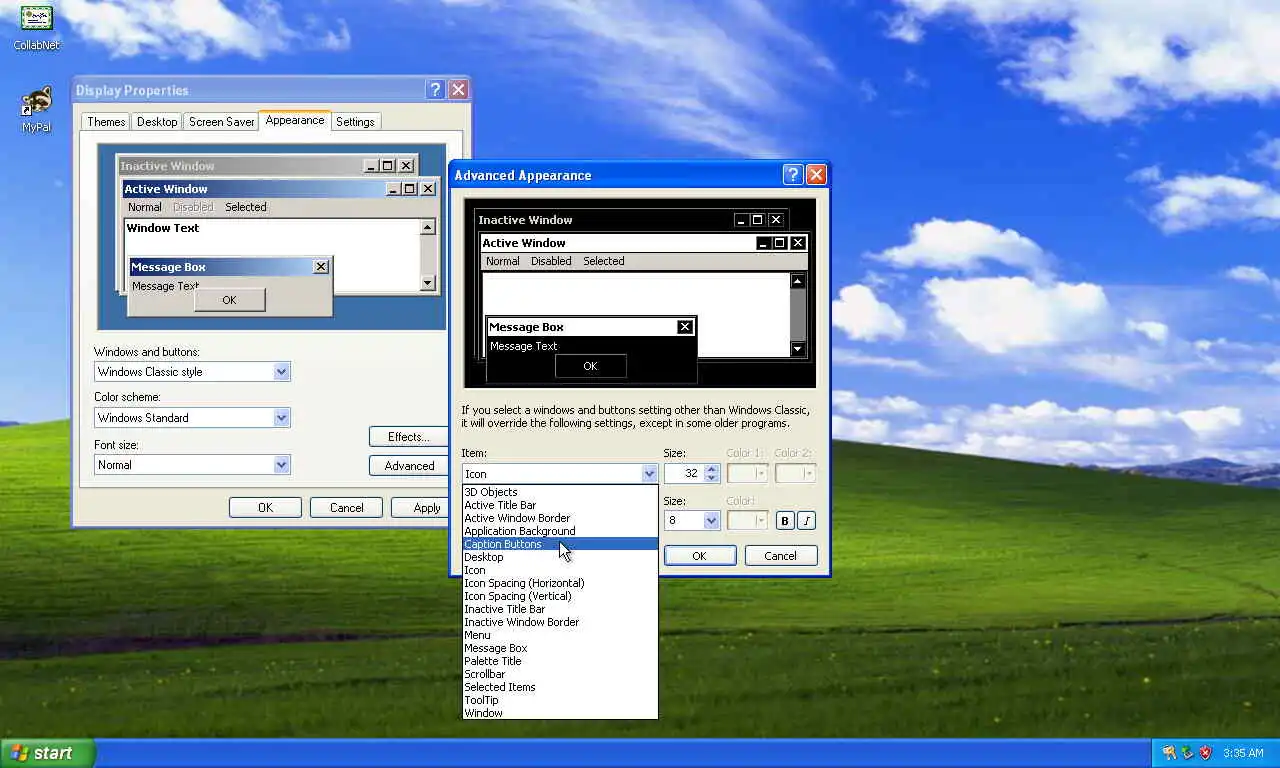
Task: Increase item Size with up spinner
Action: [x=711, y=469]
